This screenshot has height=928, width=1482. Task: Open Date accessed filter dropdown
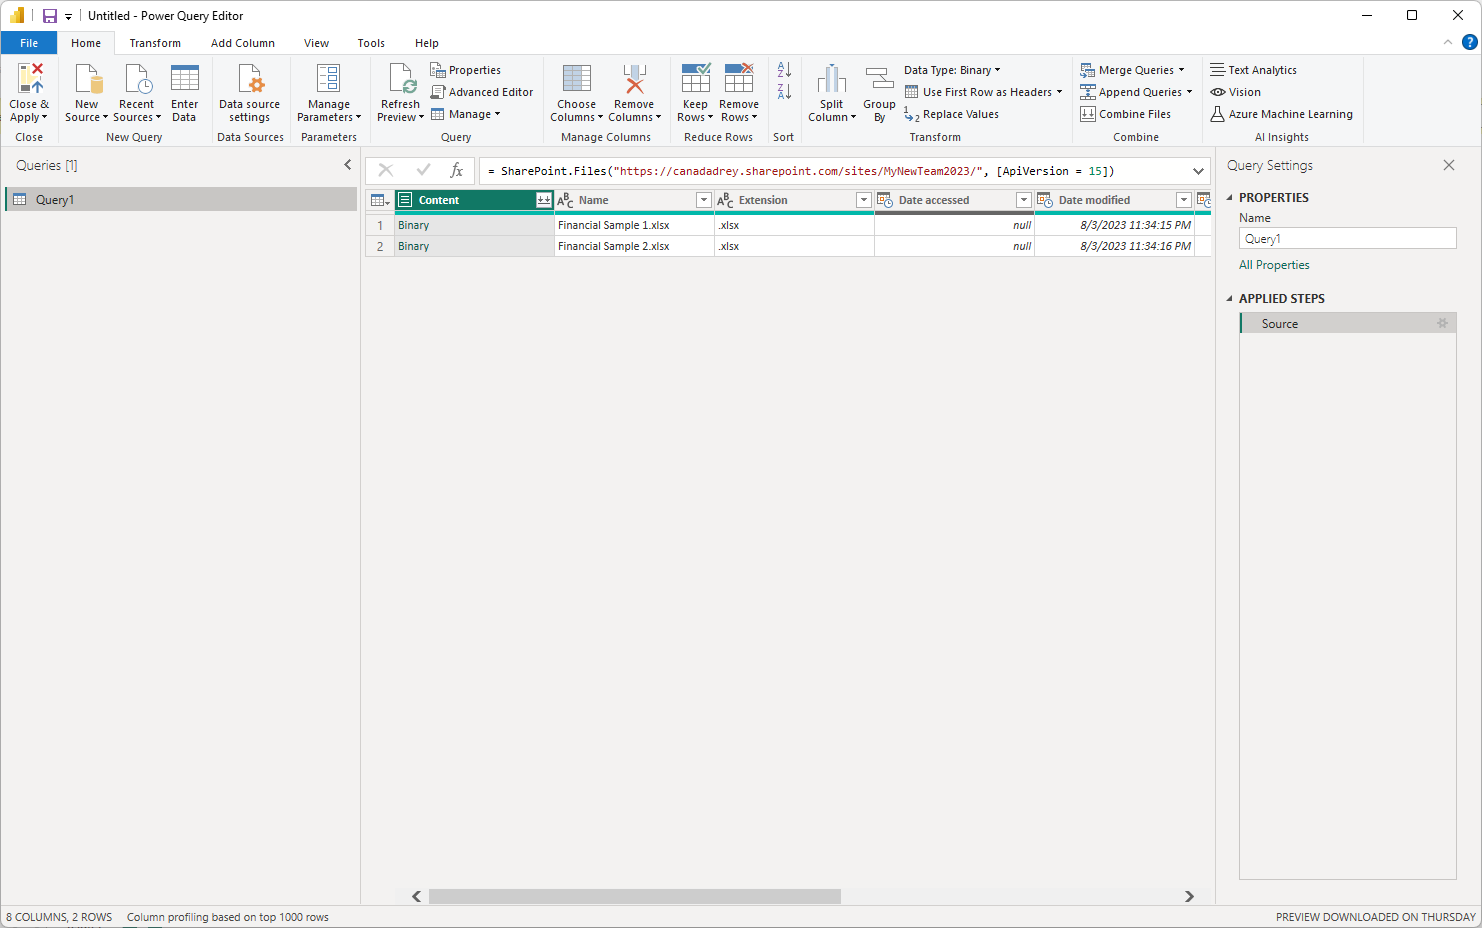tap(1023, 200)
